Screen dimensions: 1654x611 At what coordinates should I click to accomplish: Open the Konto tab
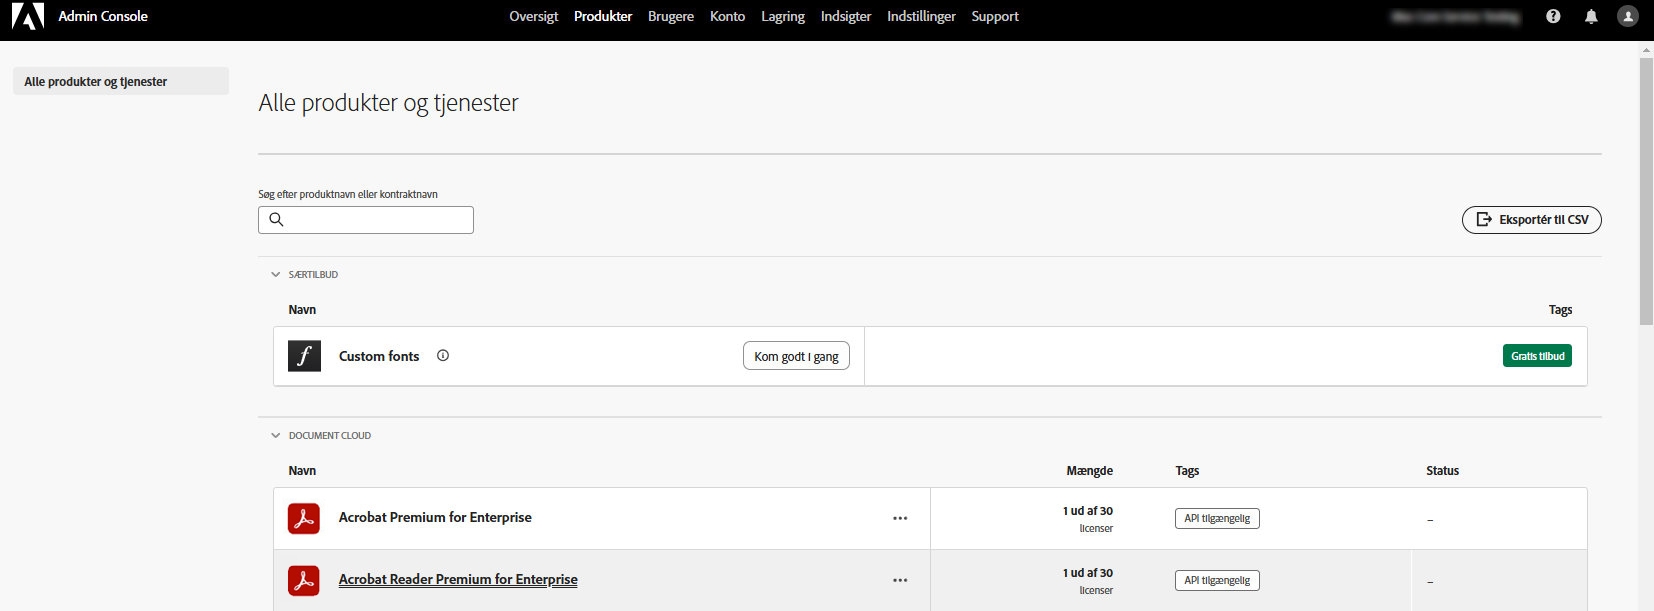[728, 16]
